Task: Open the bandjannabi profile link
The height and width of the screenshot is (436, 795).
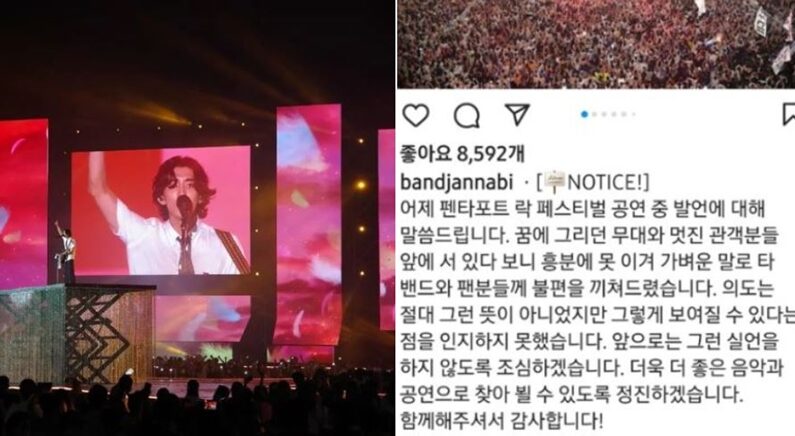Action: click(x=457, y=182)
